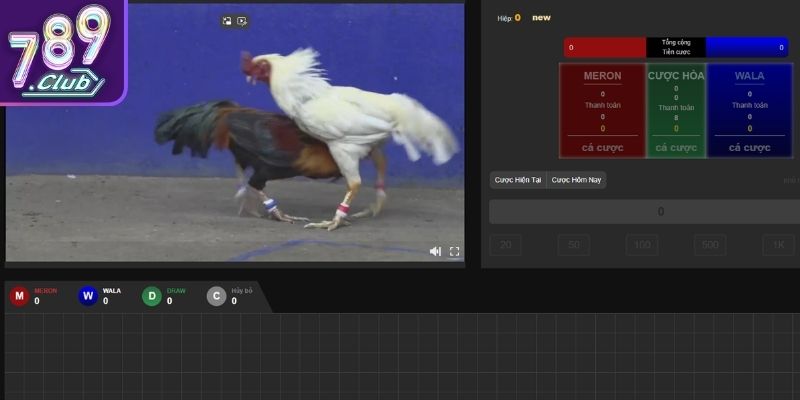800x400 pixels.
Task: Click the green D Draw circle icon
Action: [151, 296]
